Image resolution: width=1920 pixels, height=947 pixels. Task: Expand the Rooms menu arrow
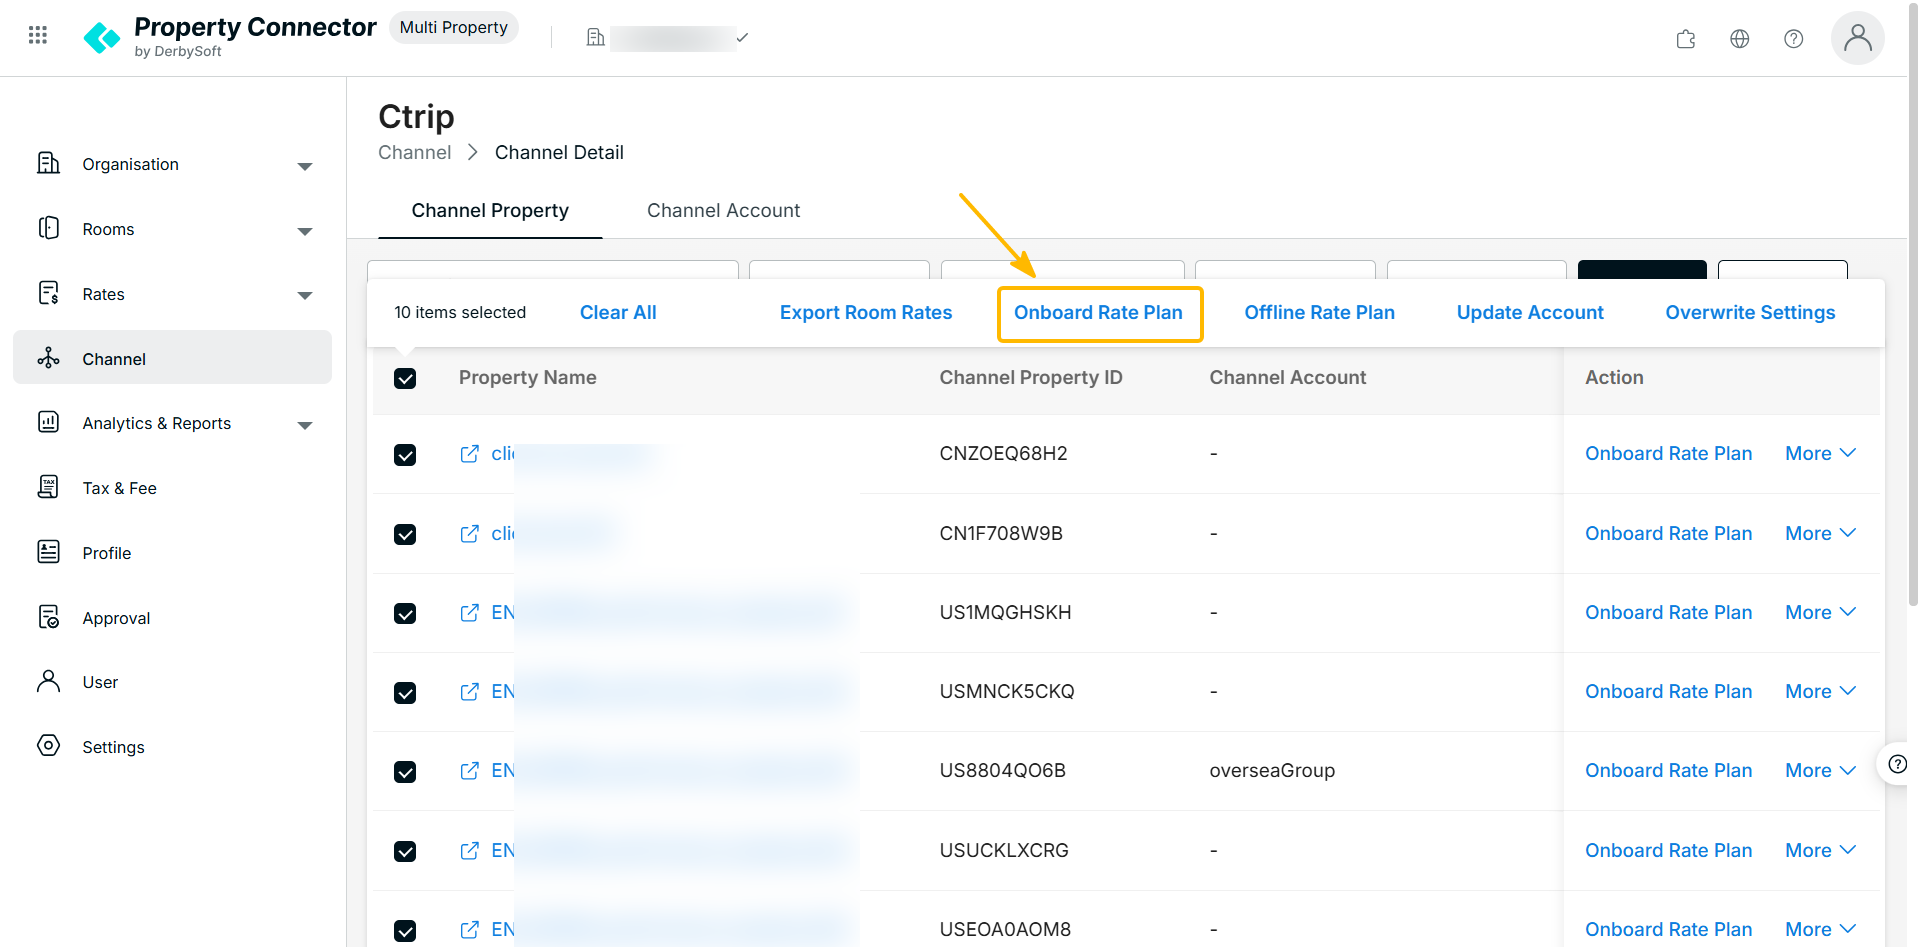pos(305,231)
